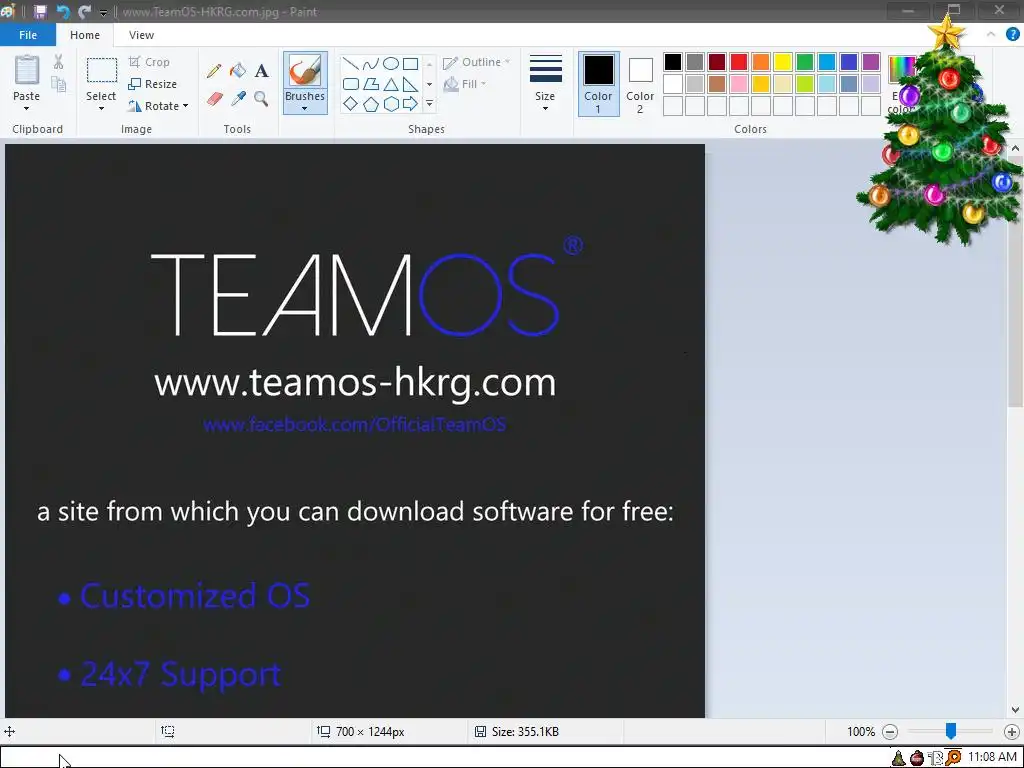The height and width of the screenshot is (768, 1024).
Task: Zoom in with the plus button
Action: coord(1012,731)
